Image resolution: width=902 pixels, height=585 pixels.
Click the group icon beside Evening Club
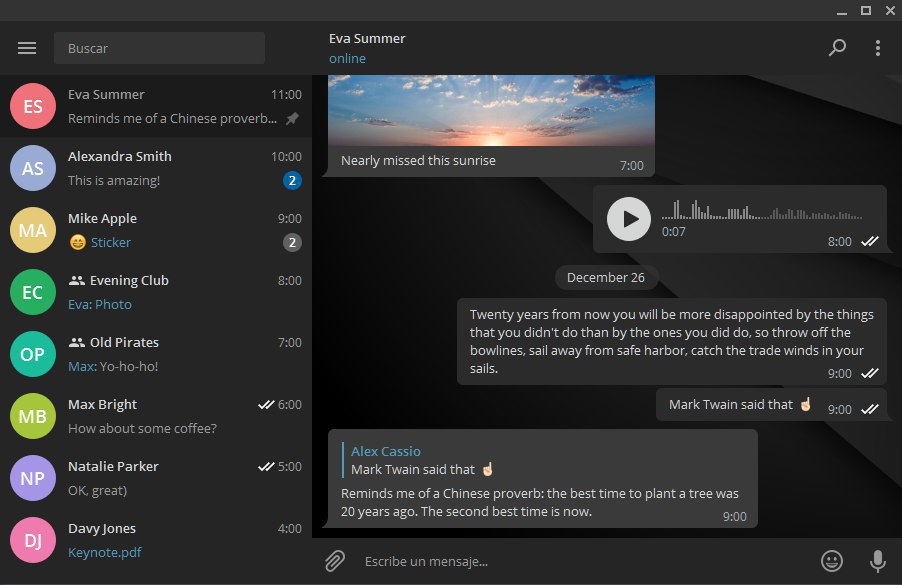pos(77,281)
